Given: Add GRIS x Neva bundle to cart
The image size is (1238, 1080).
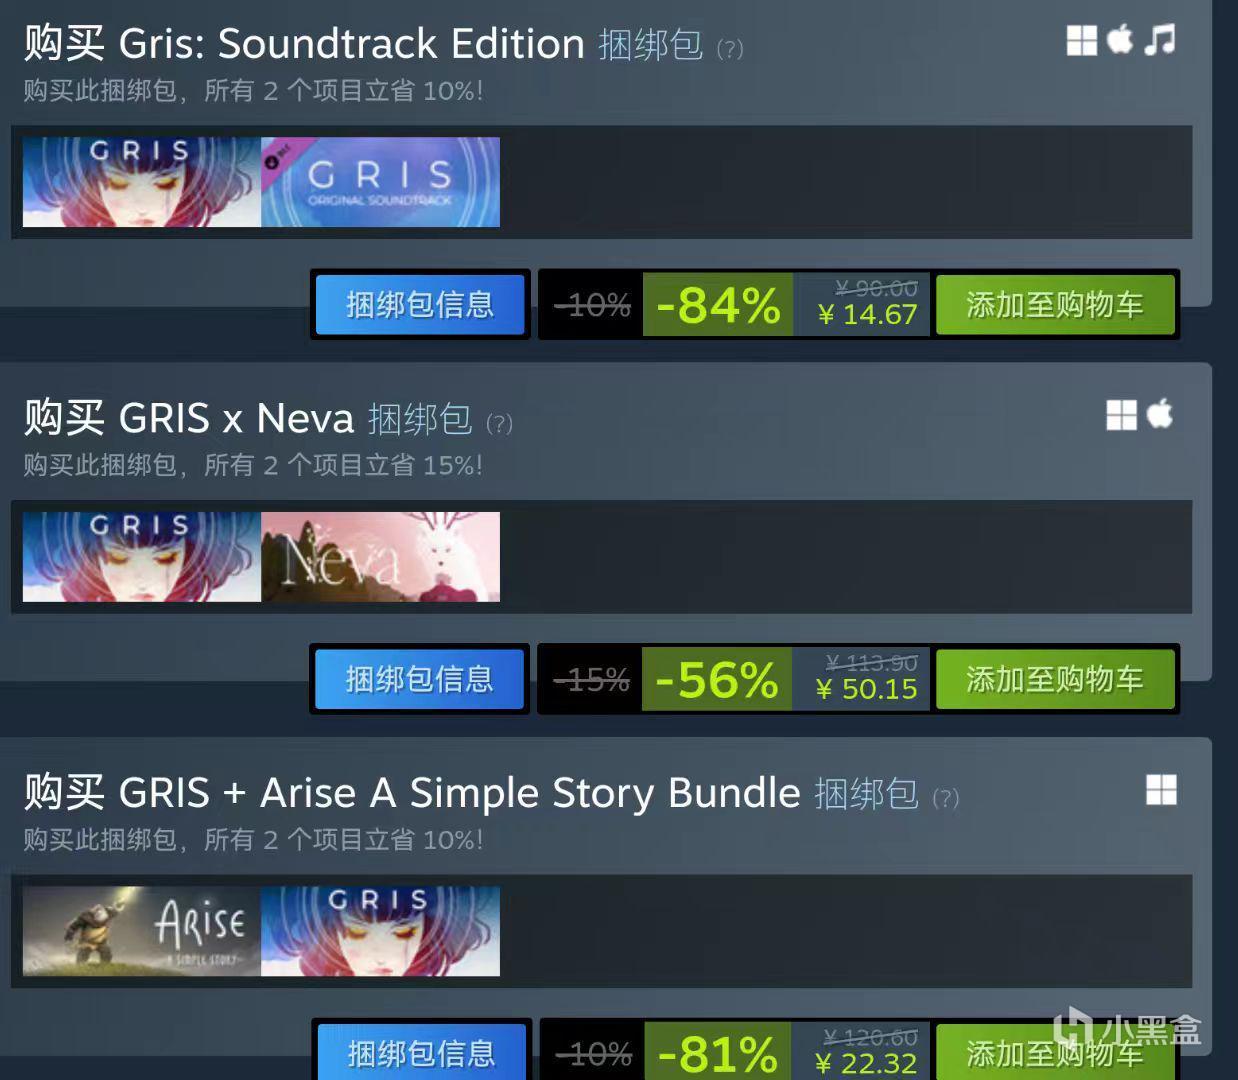Looking at the screenshot, I should pyautogui.click(x=1055, y=679).
